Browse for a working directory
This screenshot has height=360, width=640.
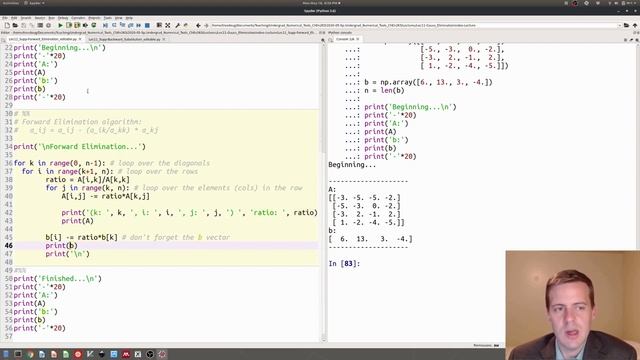[627, 25]
